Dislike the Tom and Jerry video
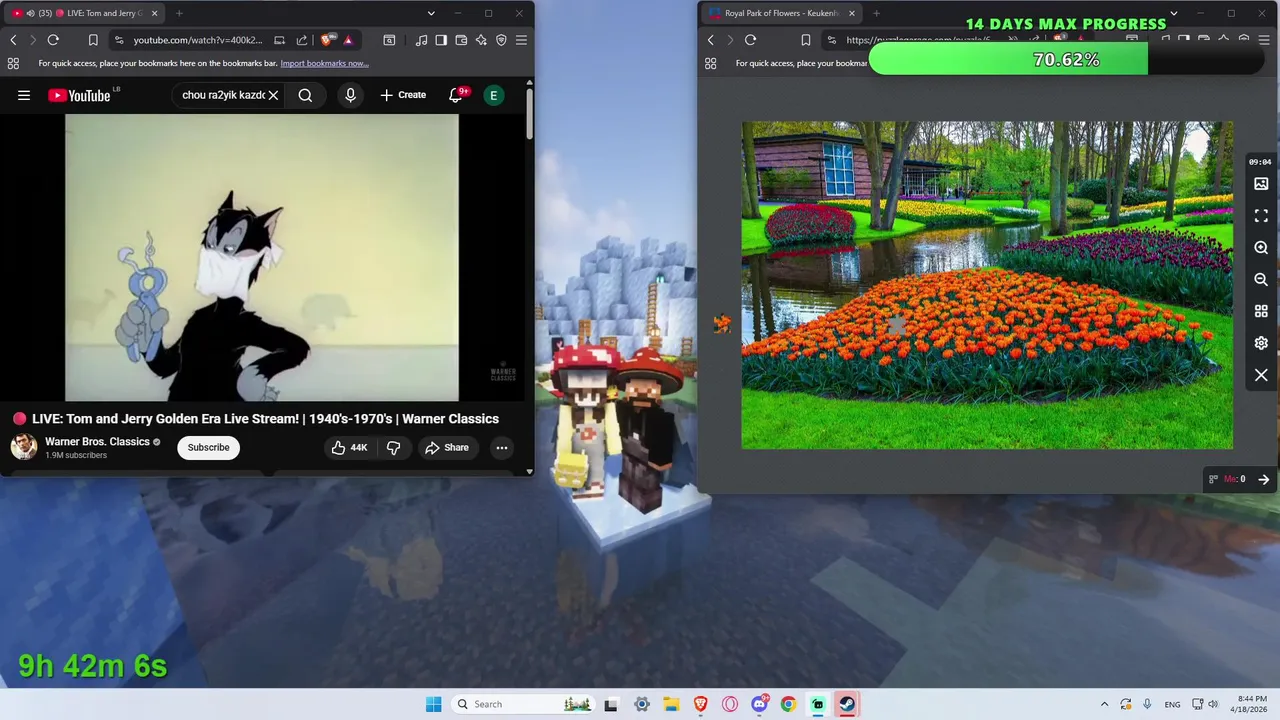Image resolution: width=1280 pixels, height=720 pixels. pyautogui.click(x=393, y=447)
